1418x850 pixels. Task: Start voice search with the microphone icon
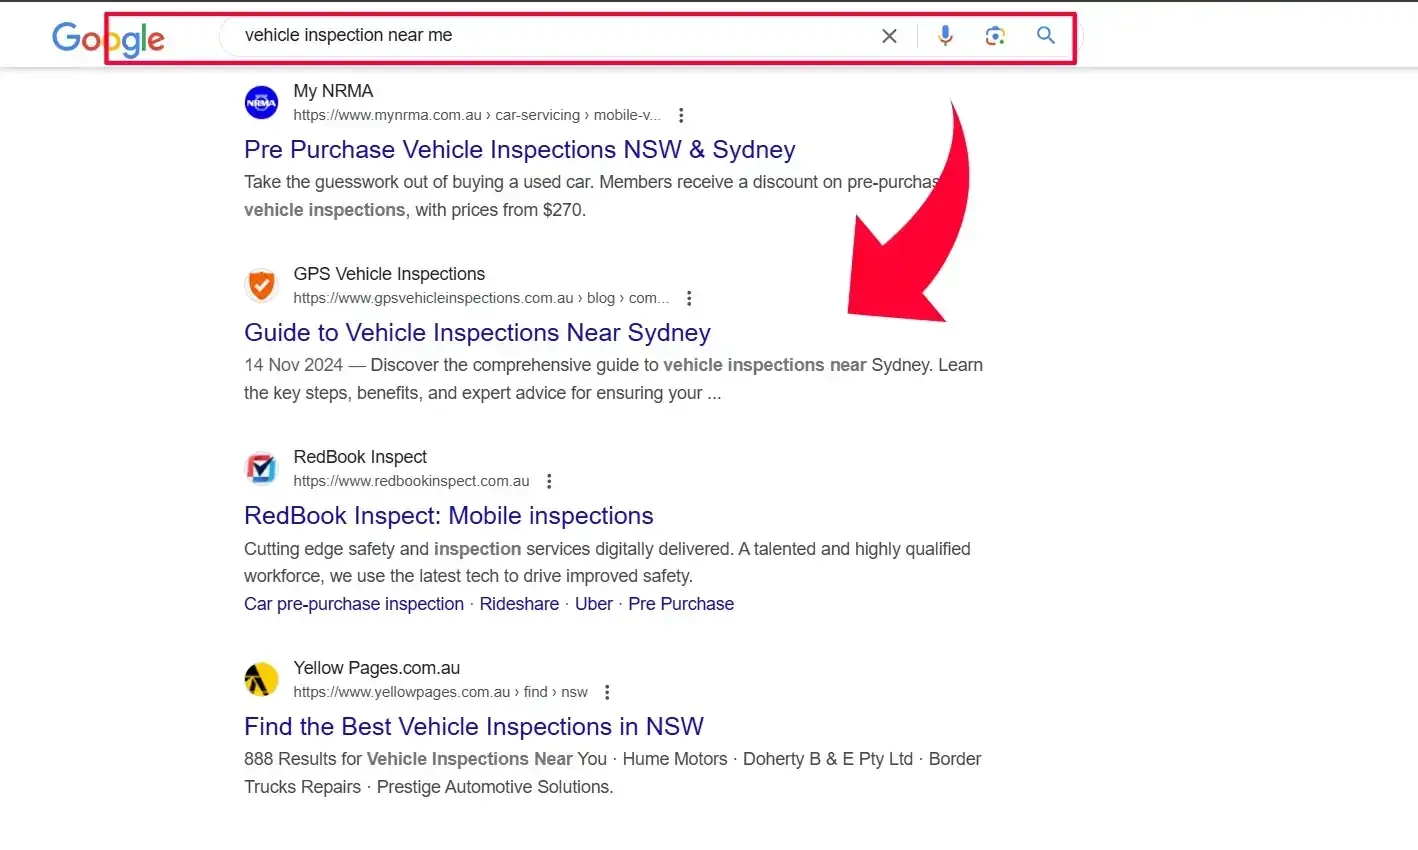pos(945,36)
